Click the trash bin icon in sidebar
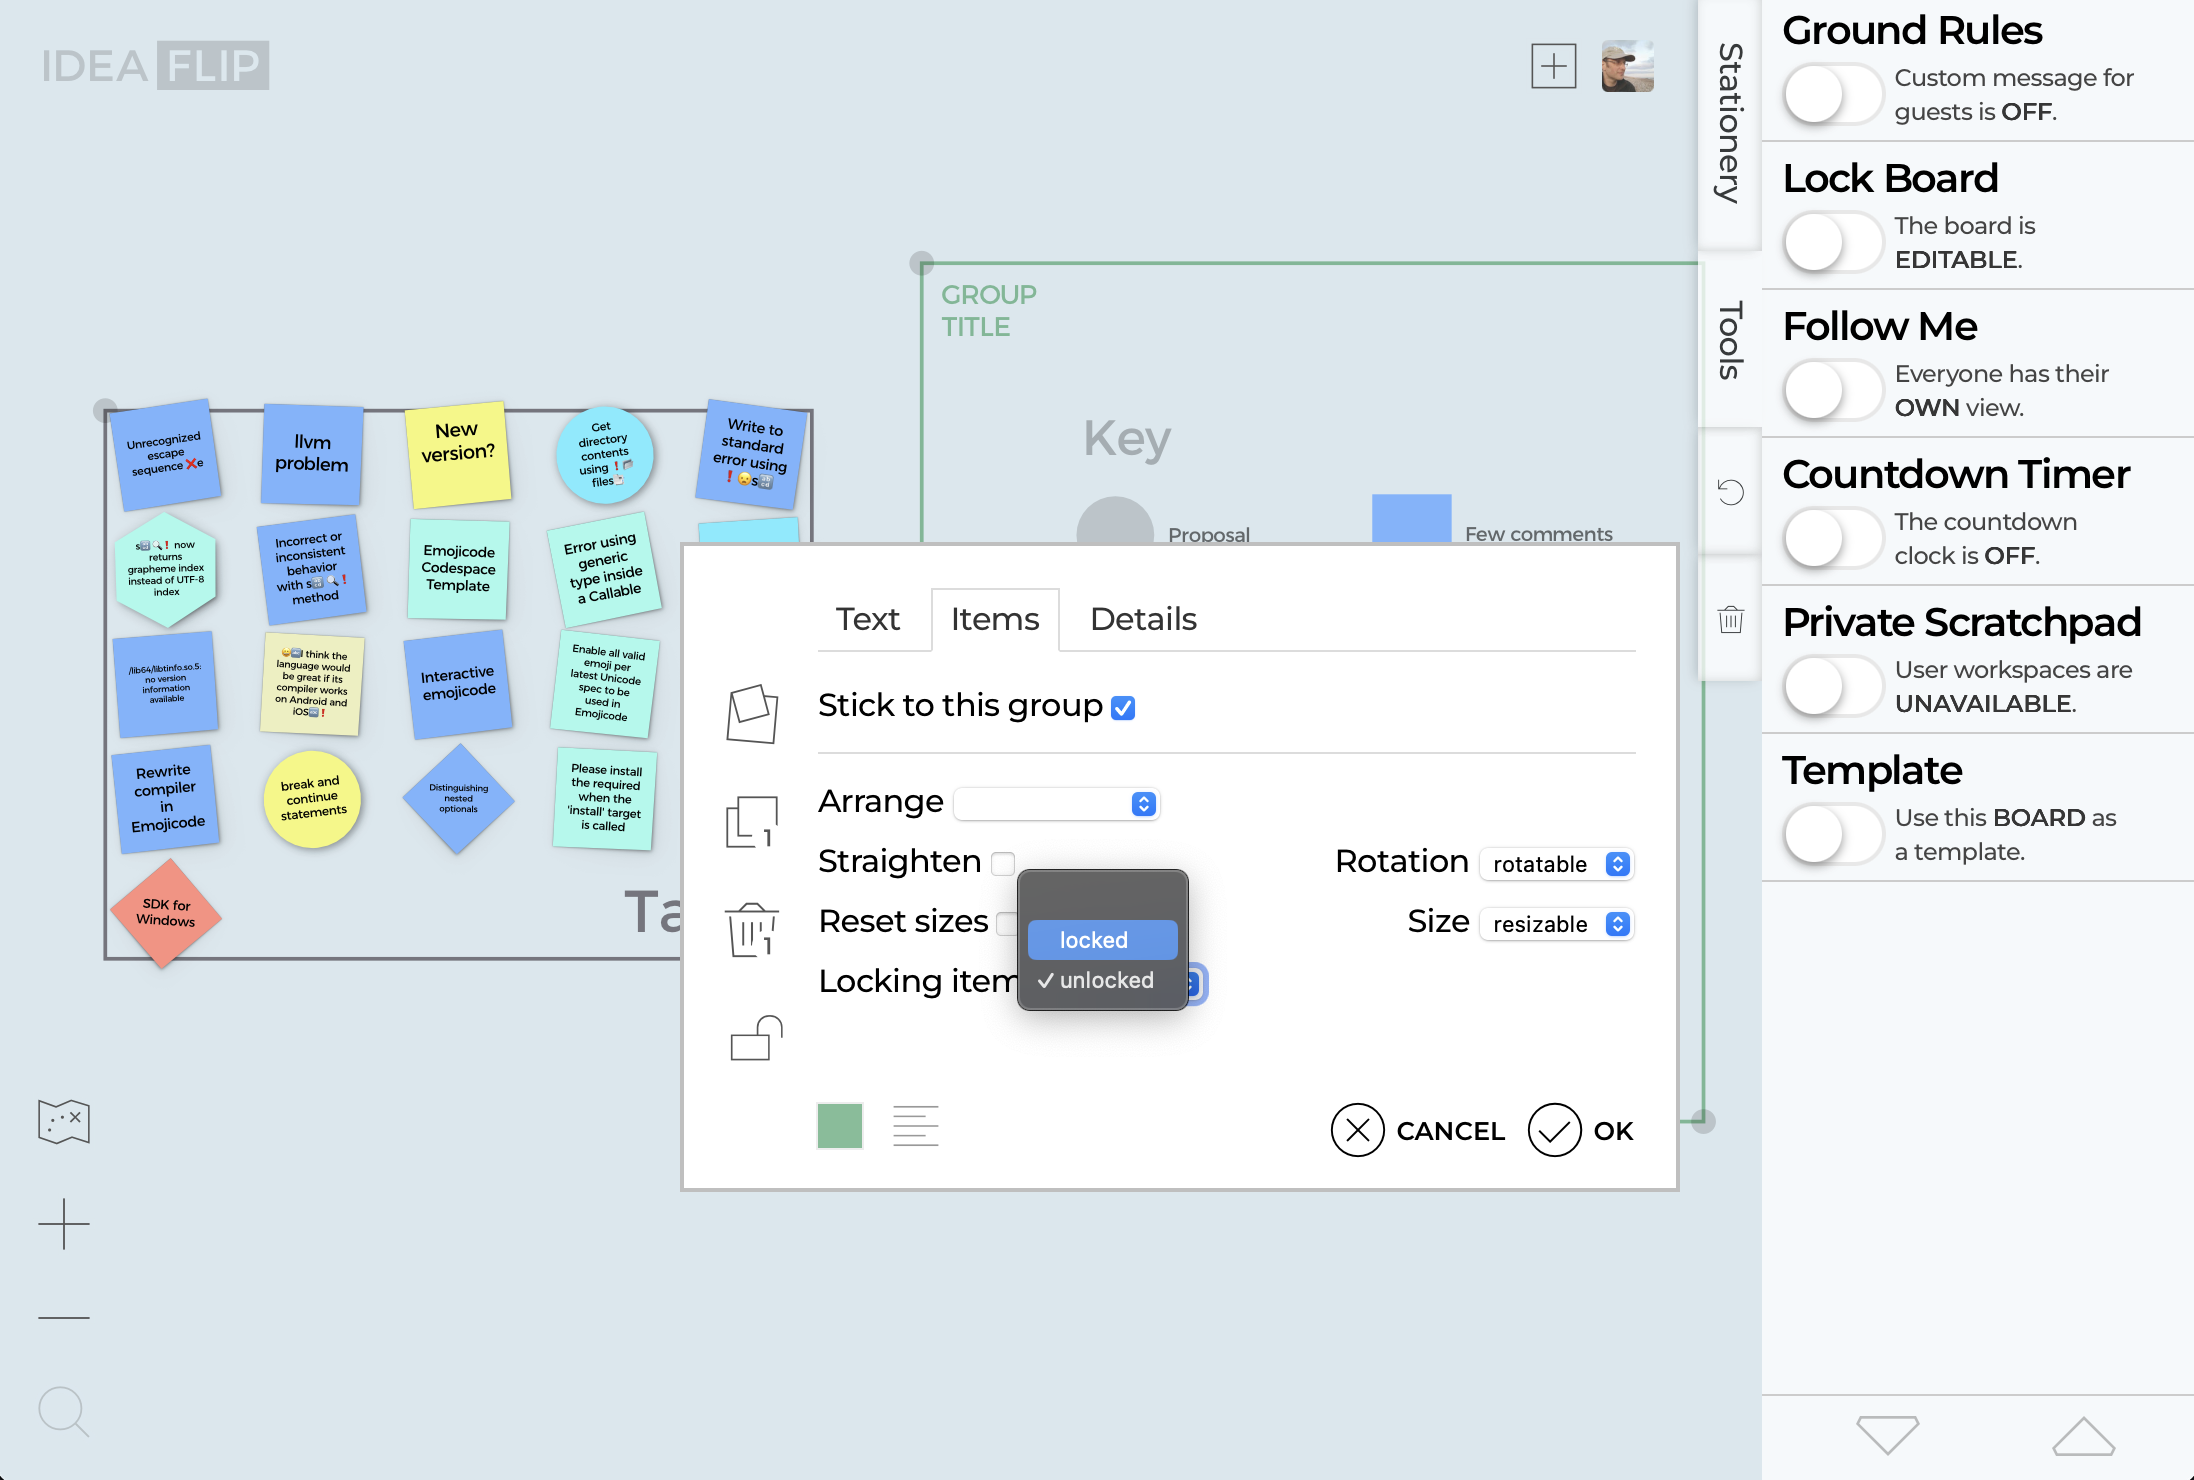Viewport: 2194px width, 1480px height. point(1730,619)
